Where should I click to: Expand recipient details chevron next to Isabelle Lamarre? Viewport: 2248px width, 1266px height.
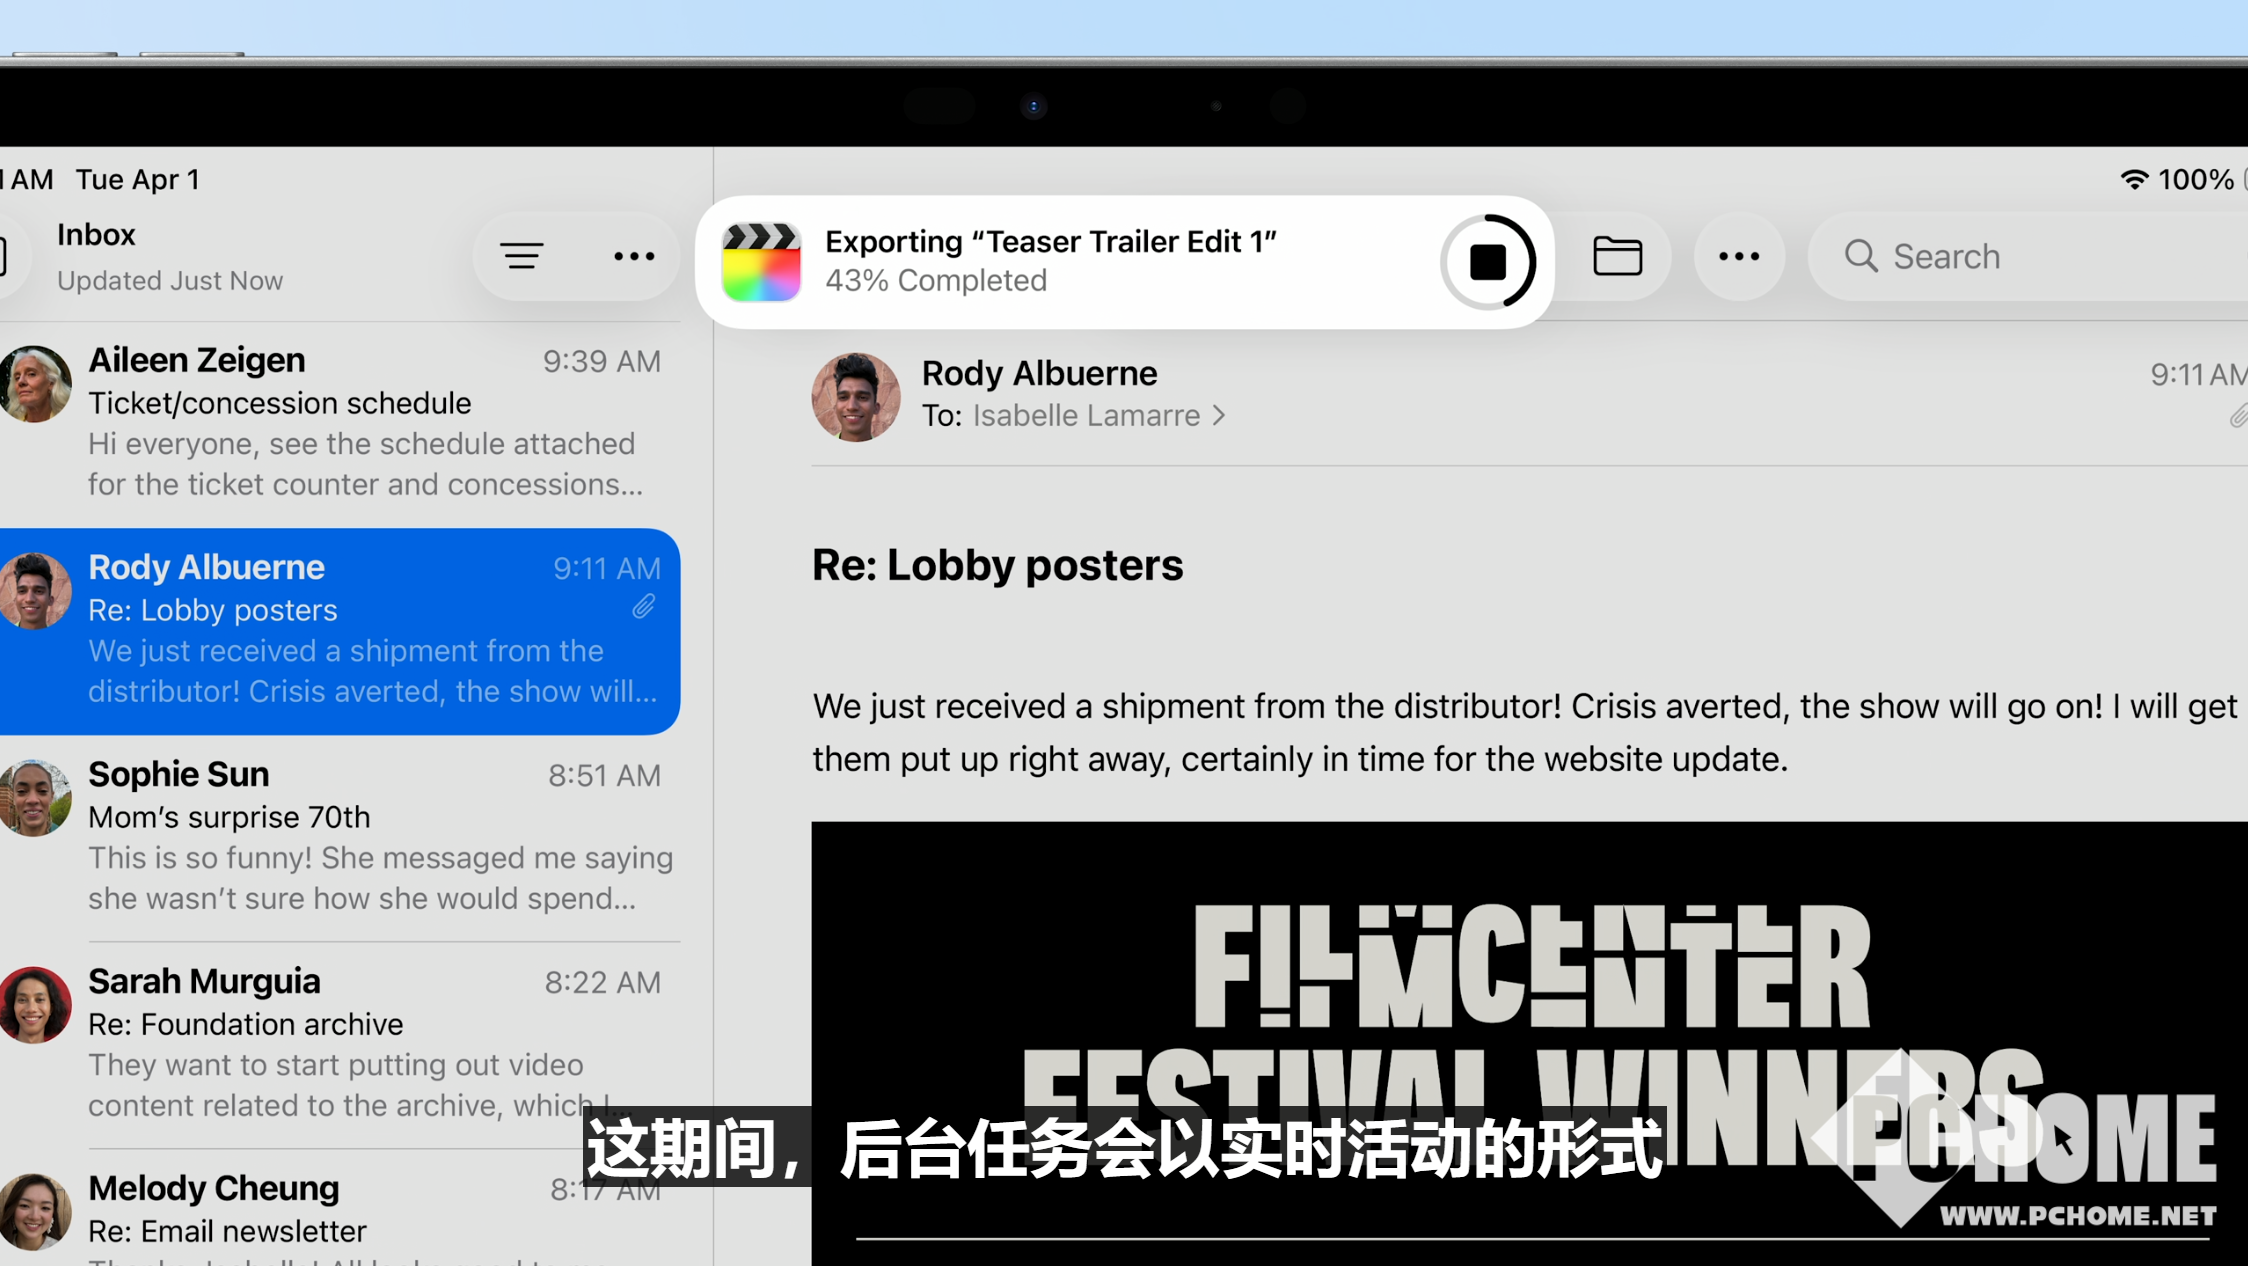coord(1219,416)
